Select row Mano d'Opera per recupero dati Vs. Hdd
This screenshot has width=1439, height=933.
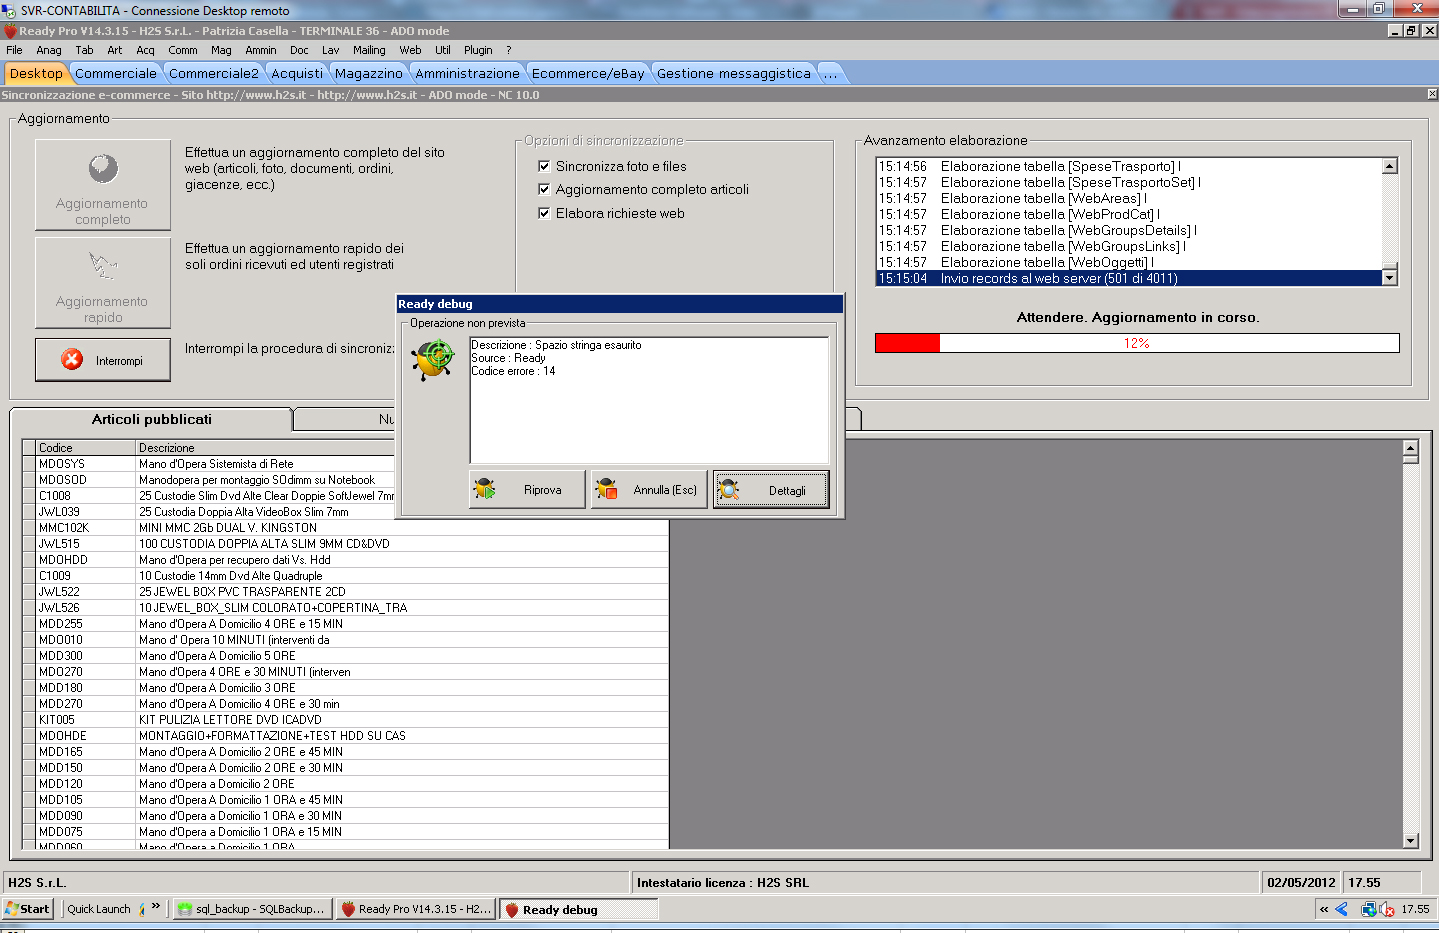coord(345,560)
